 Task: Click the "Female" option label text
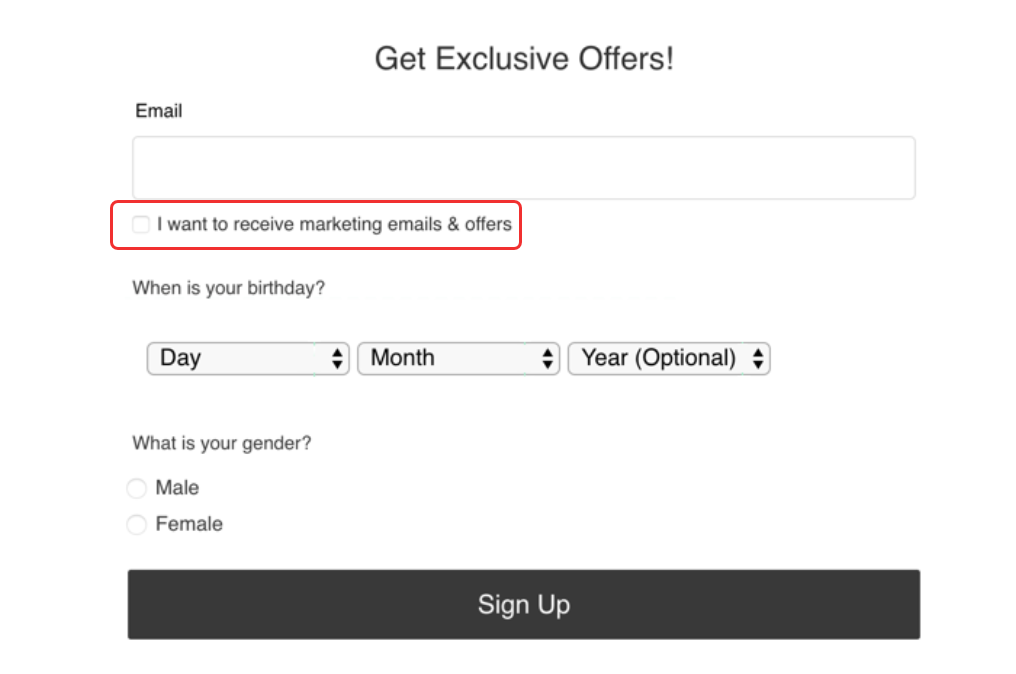pos(189,524)
